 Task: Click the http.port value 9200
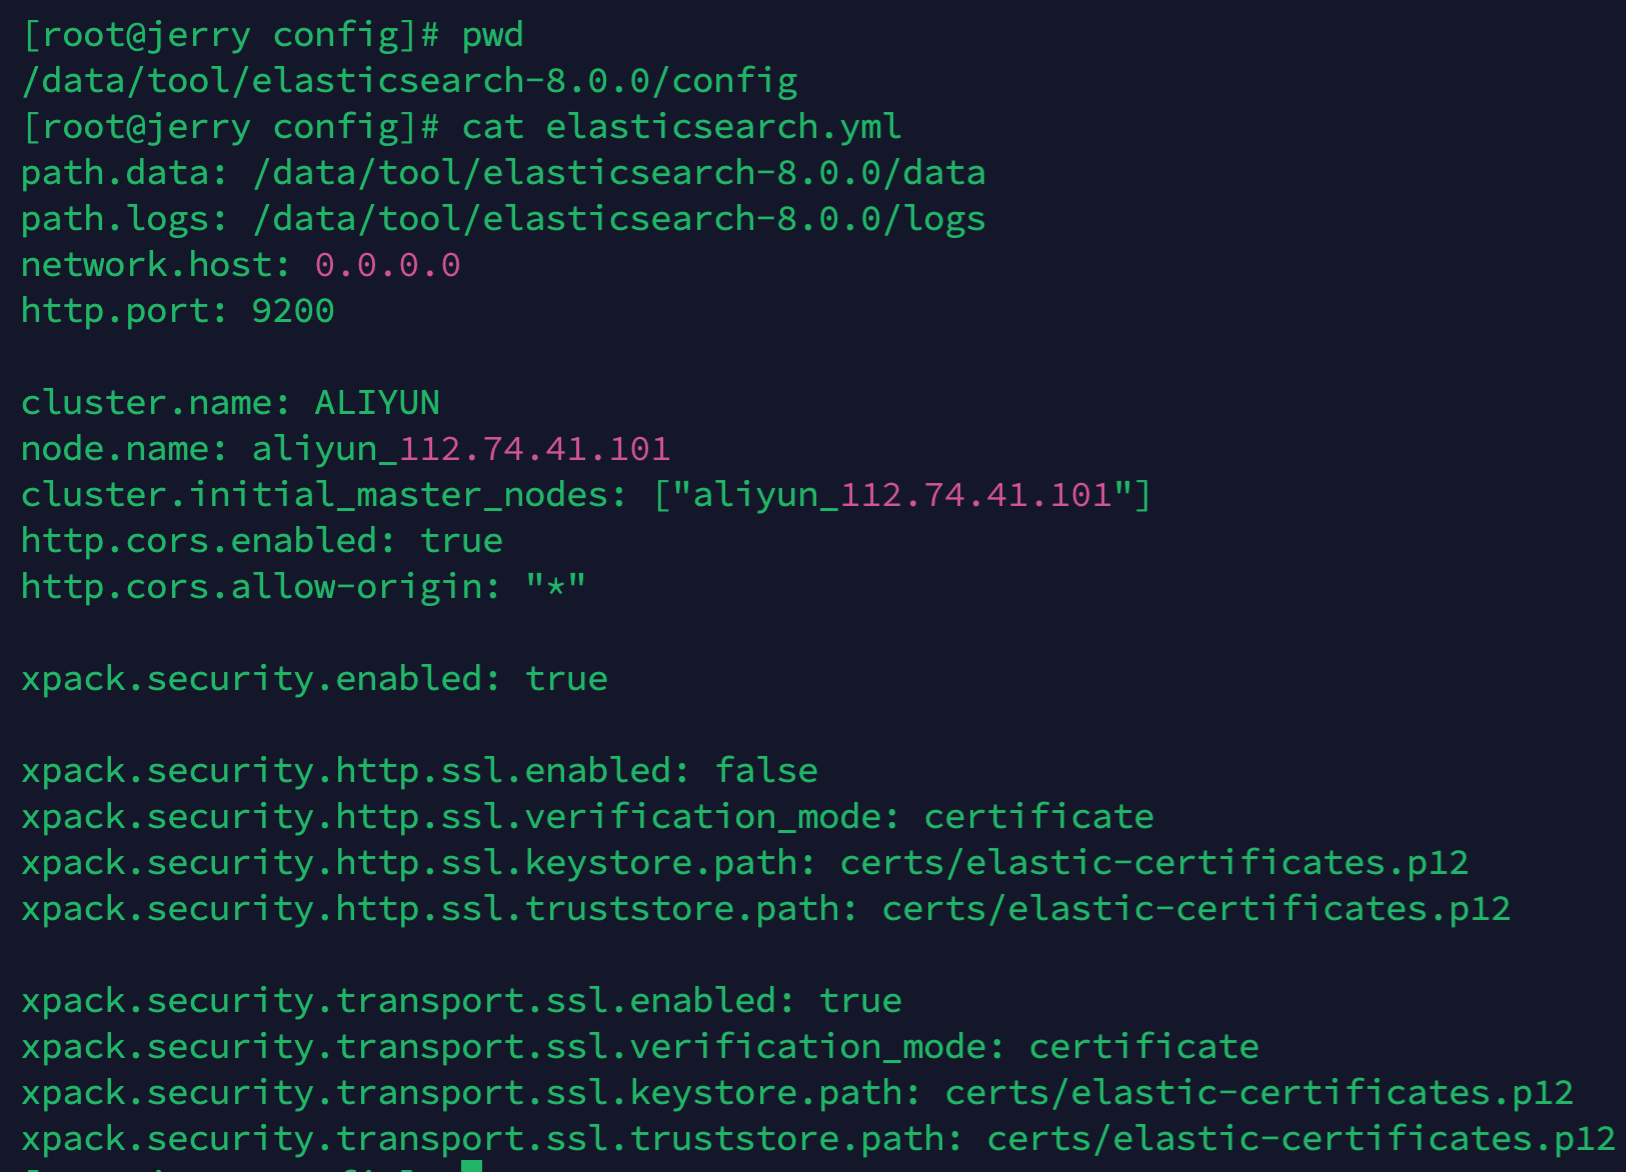293,311
